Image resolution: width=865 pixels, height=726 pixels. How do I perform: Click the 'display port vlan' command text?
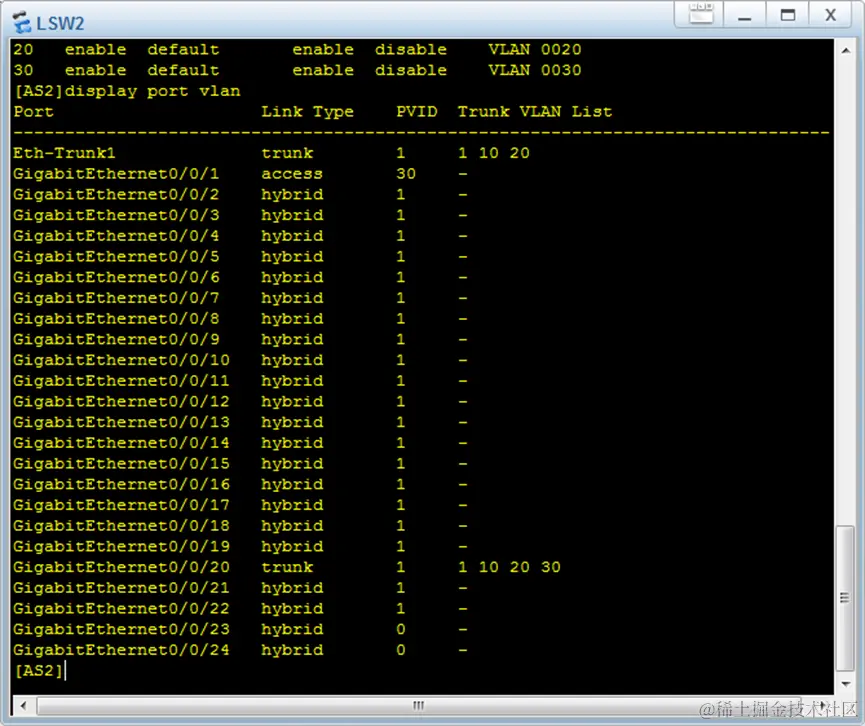[152, 91]
